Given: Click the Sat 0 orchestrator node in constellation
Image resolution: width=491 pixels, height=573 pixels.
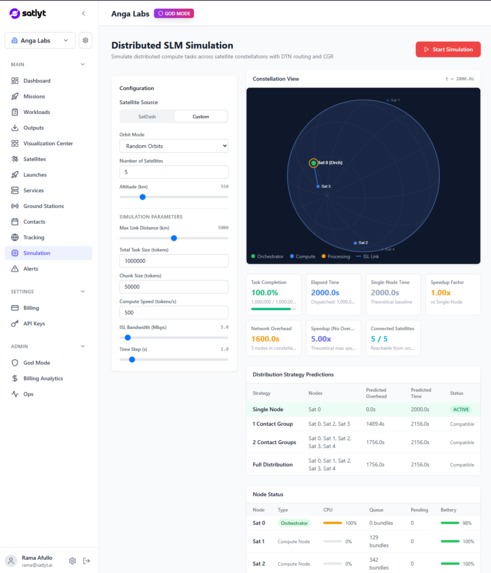Looking at the screenshot, I should pyautogui.click(x=313, y=163).
